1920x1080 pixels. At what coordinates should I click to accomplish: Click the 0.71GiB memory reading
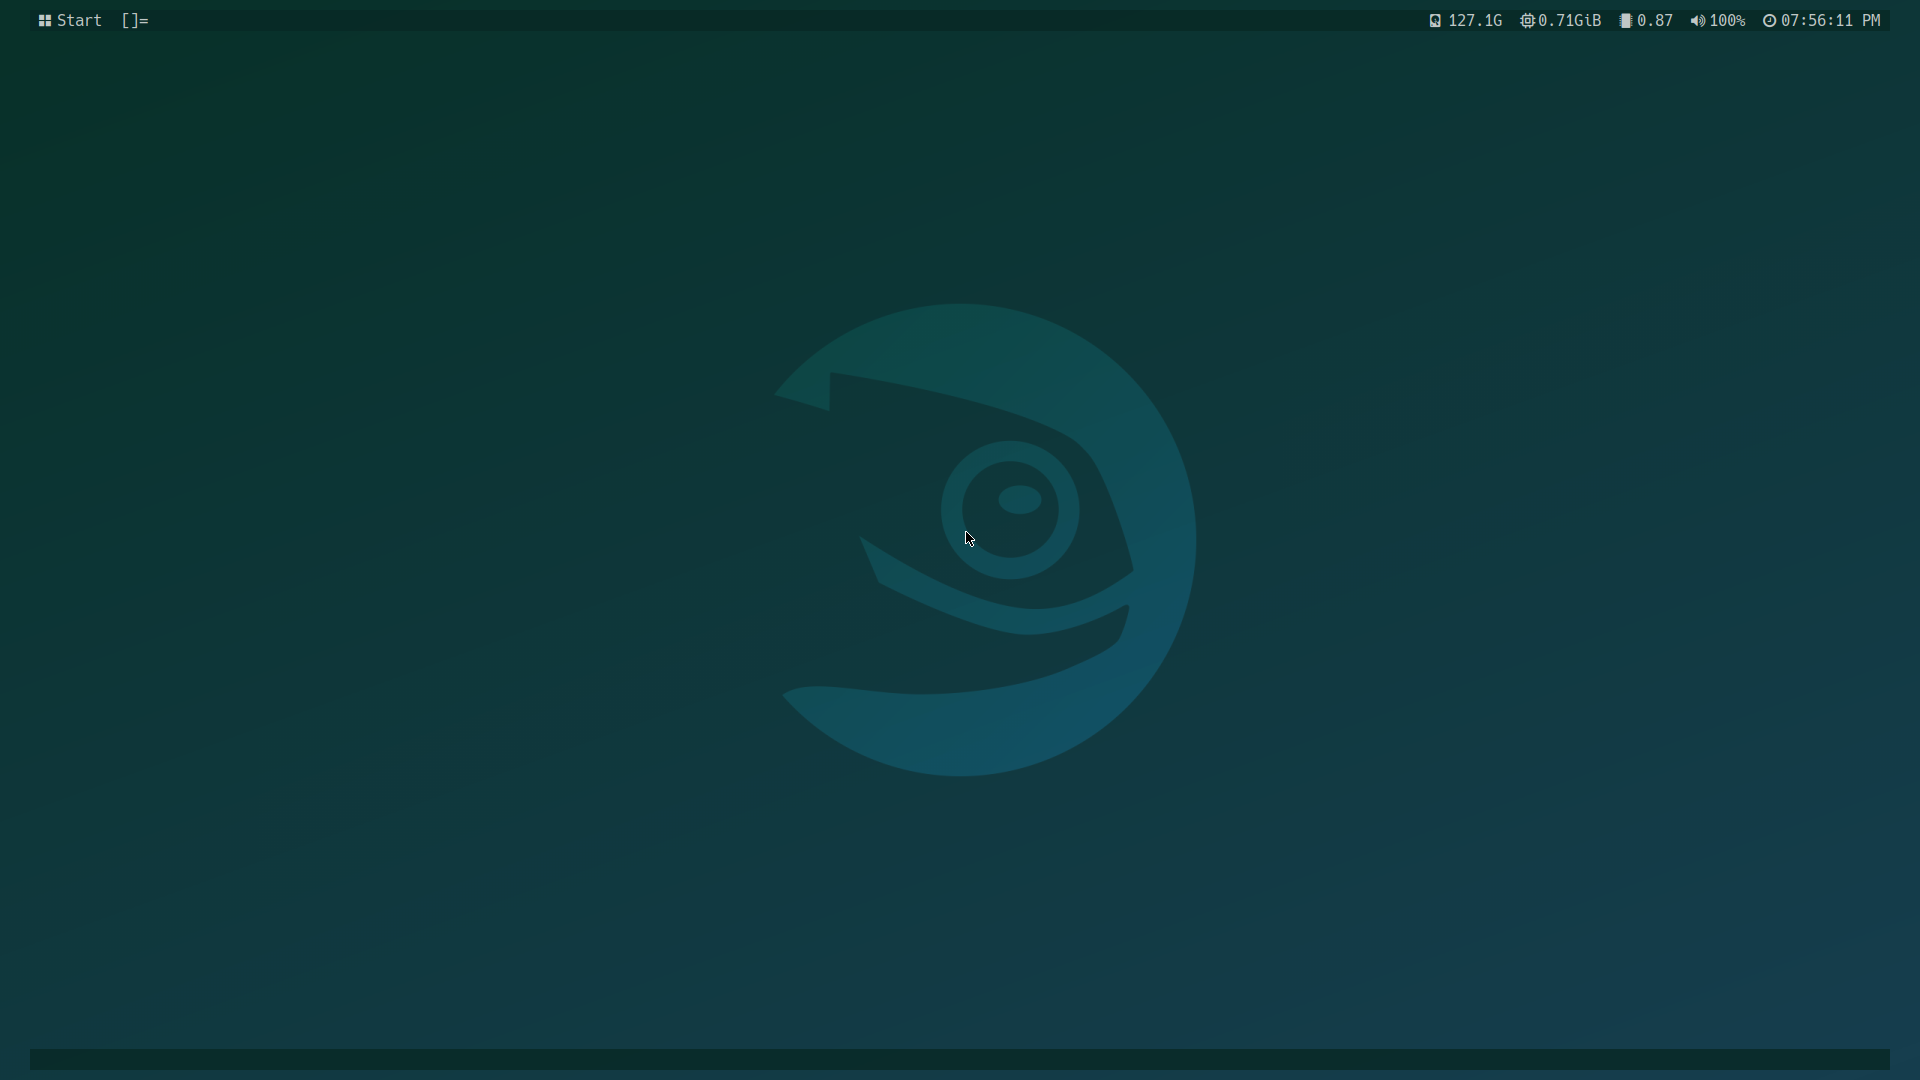(x=1570, y=20)
